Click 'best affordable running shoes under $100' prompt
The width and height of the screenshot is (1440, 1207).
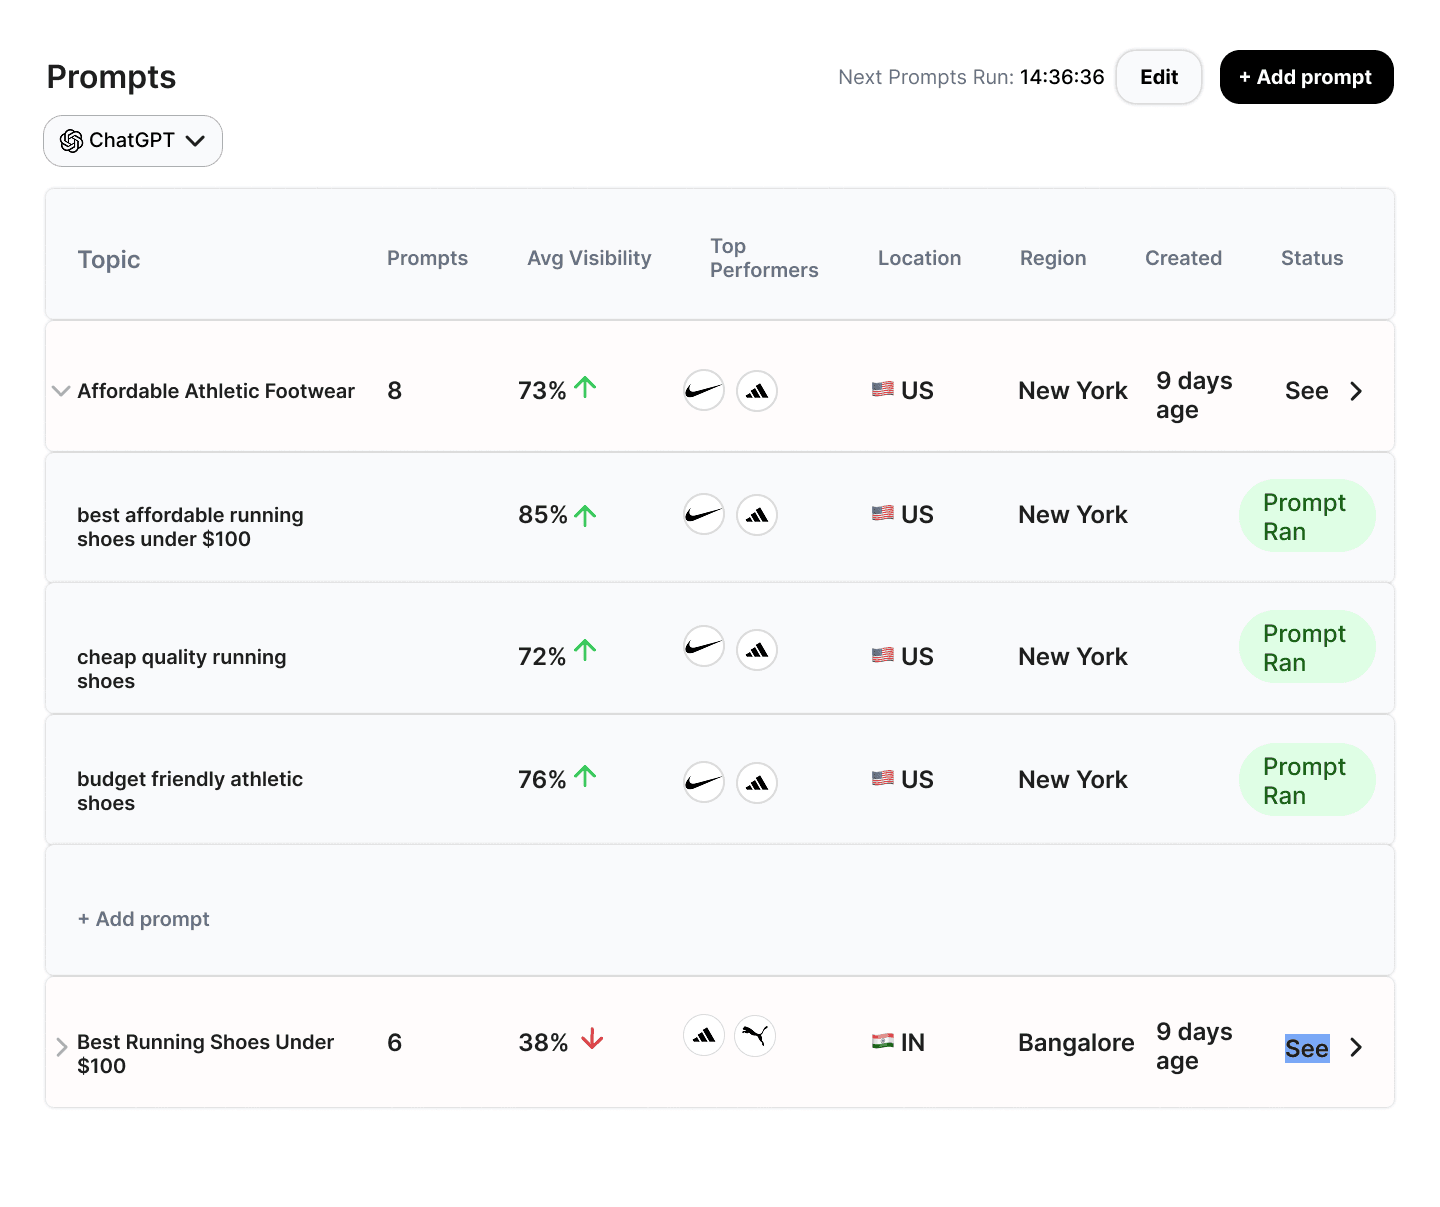(190, 527)
